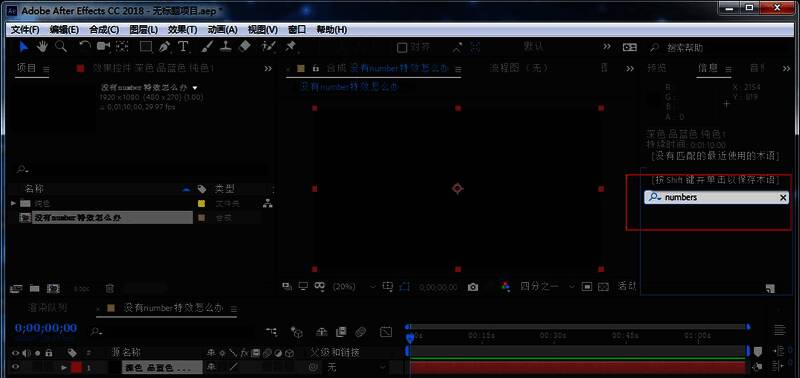Click the project panel search field

141,169
